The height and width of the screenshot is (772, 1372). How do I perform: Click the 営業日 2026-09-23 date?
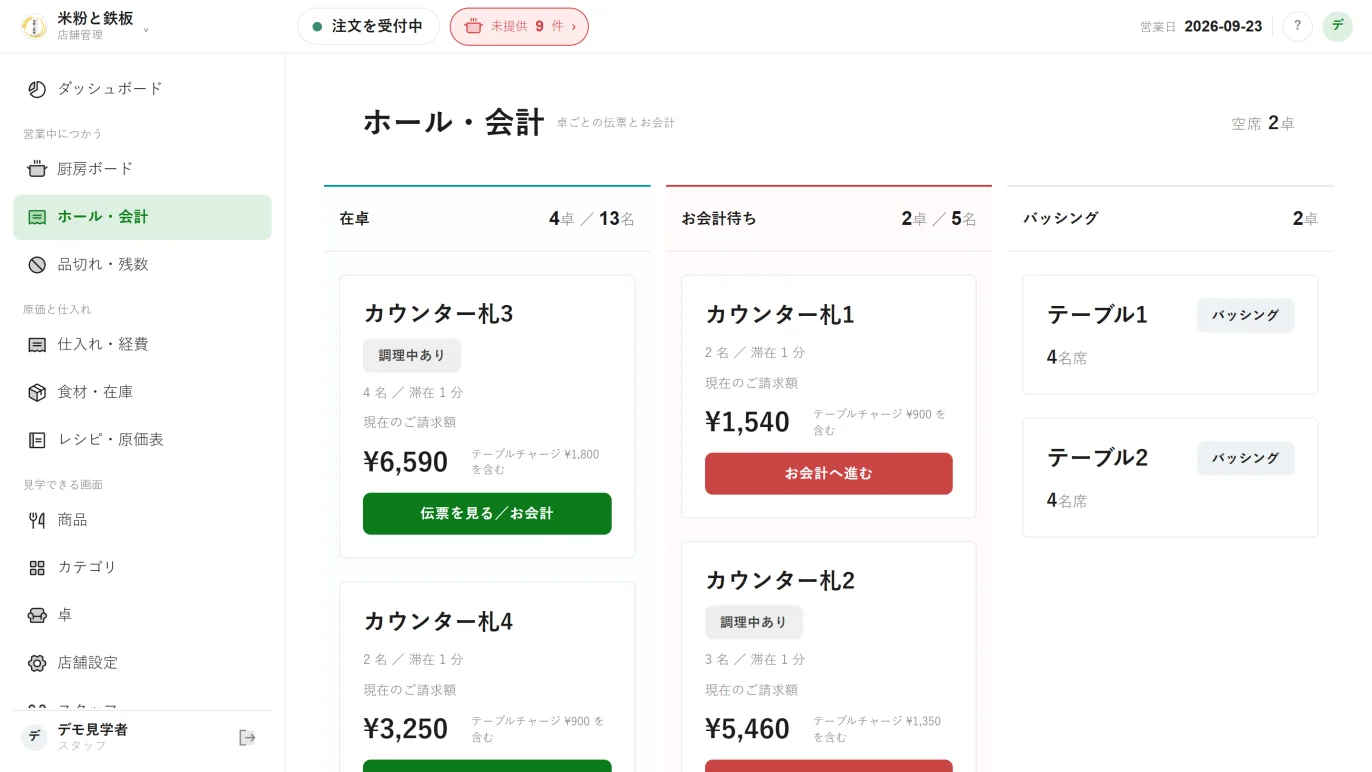1201,27
